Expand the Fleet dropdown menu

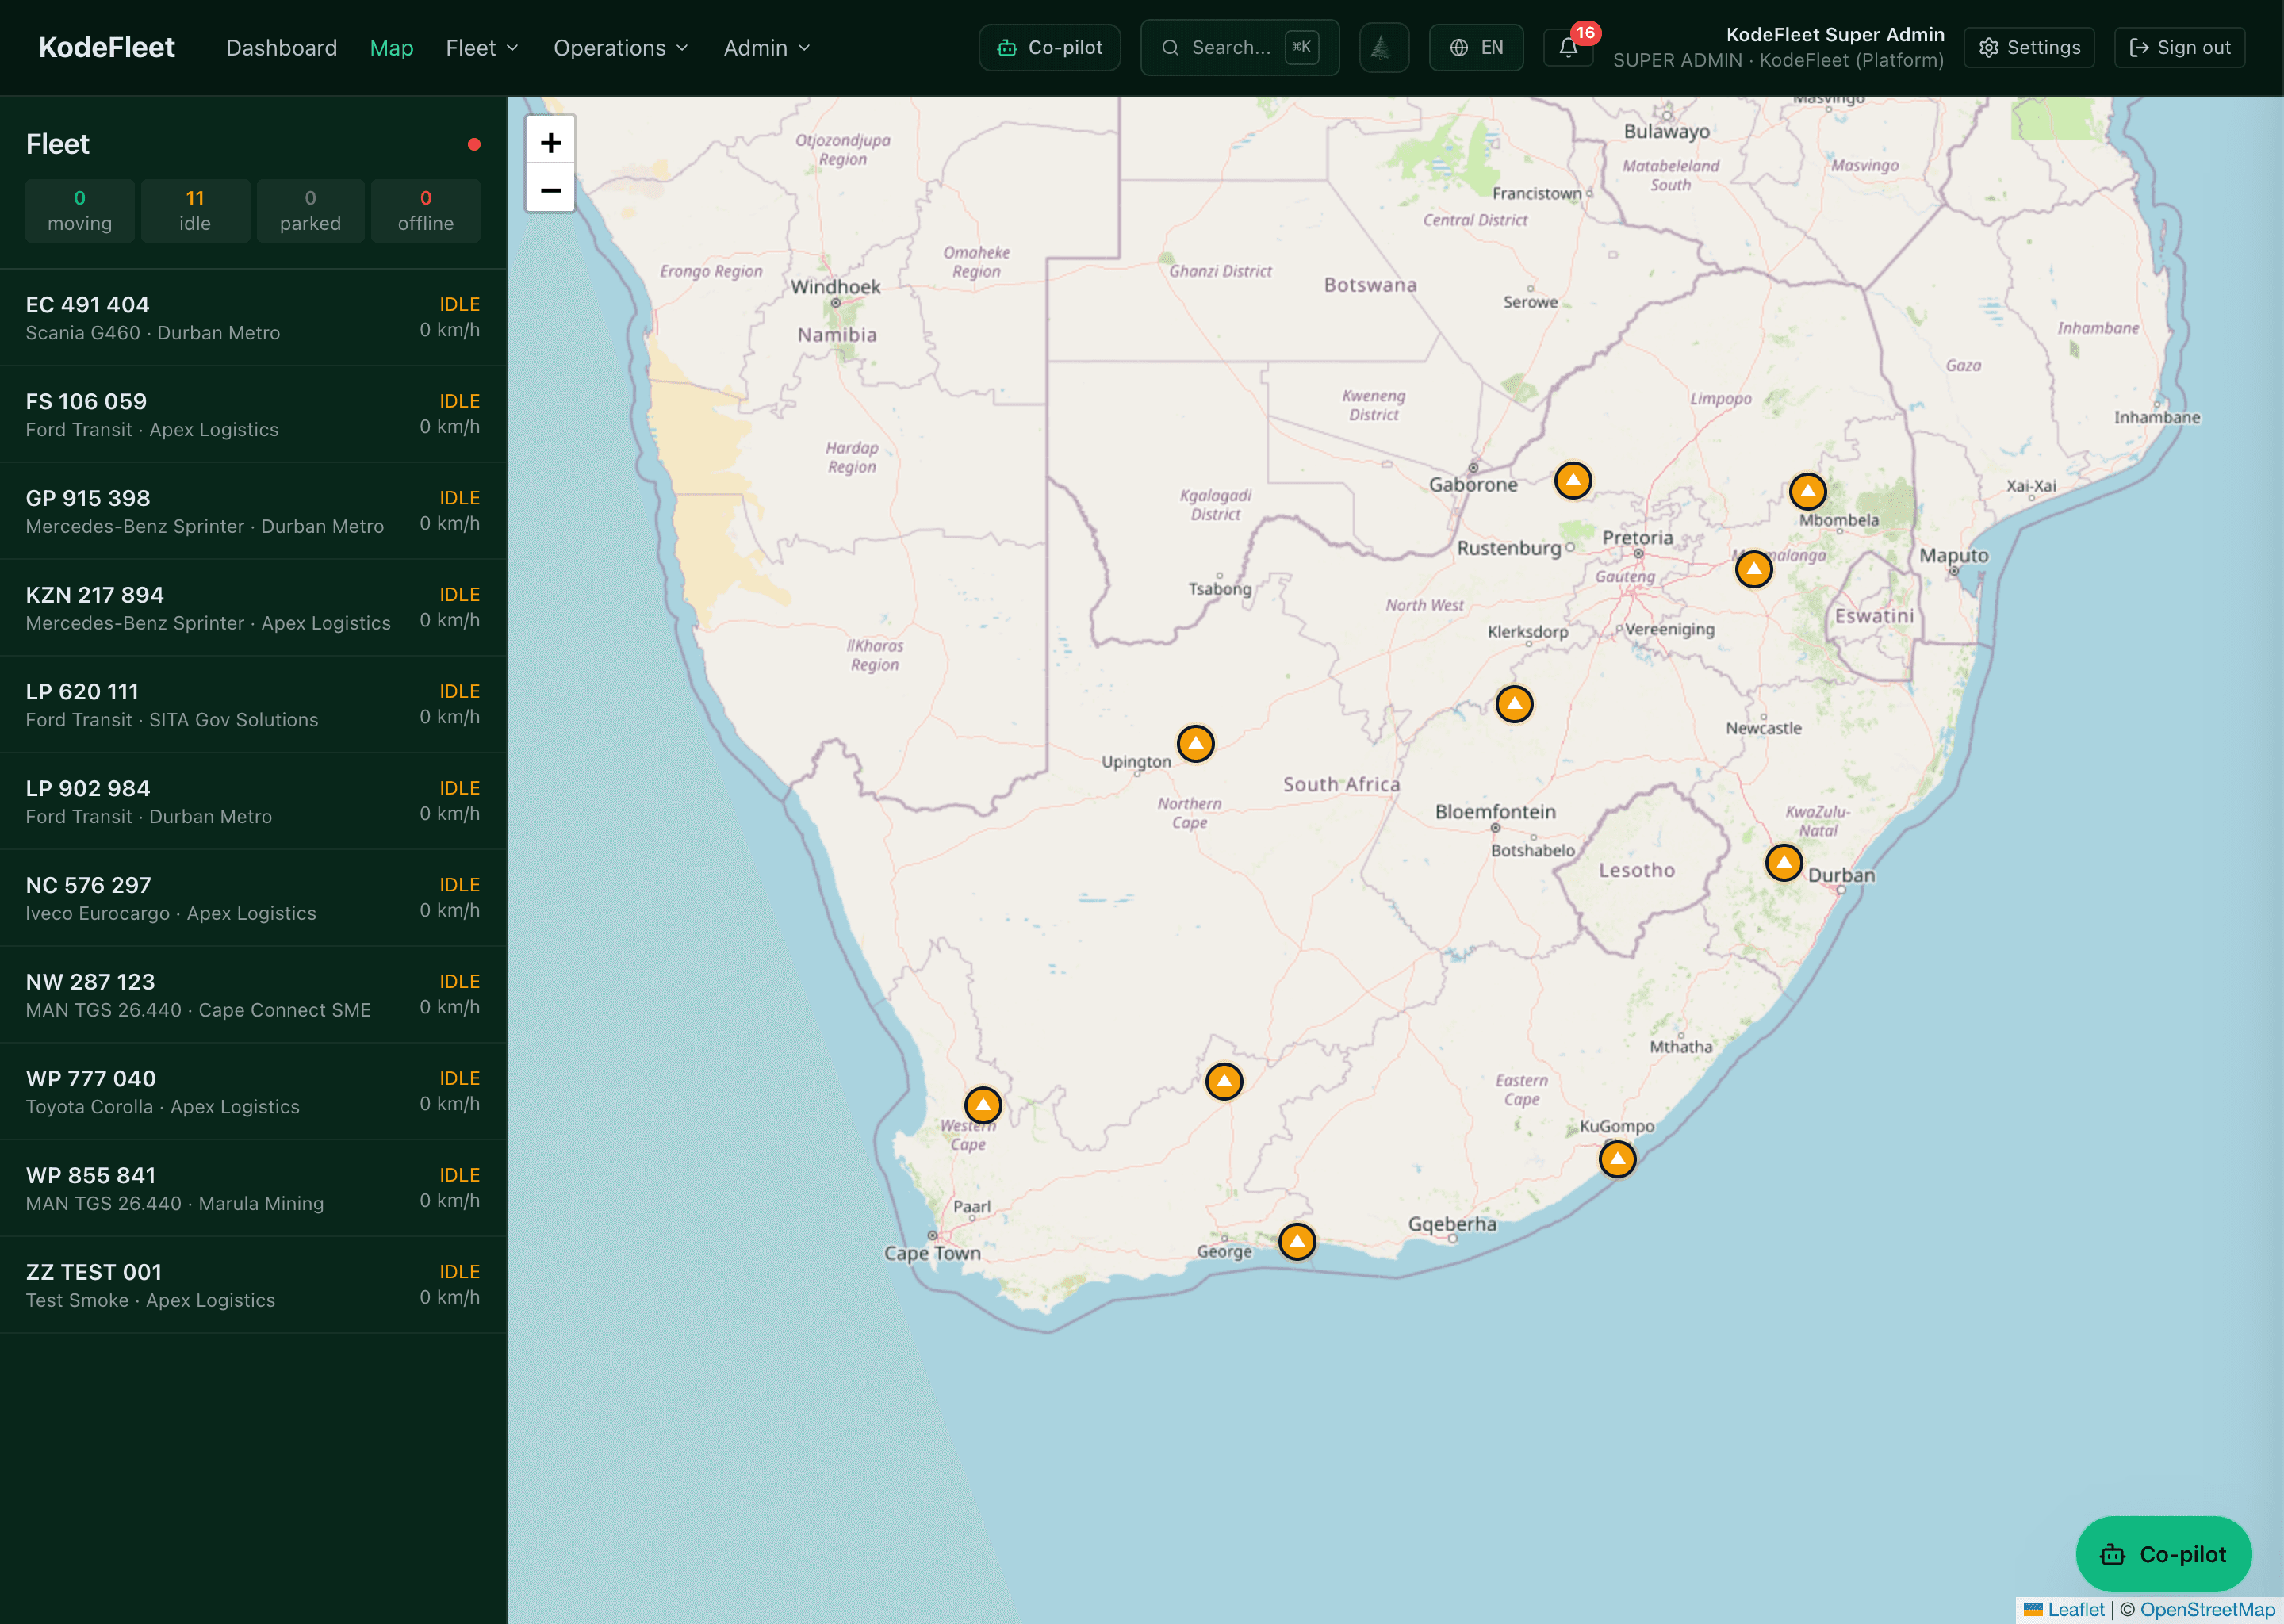[x=482, y=48]
